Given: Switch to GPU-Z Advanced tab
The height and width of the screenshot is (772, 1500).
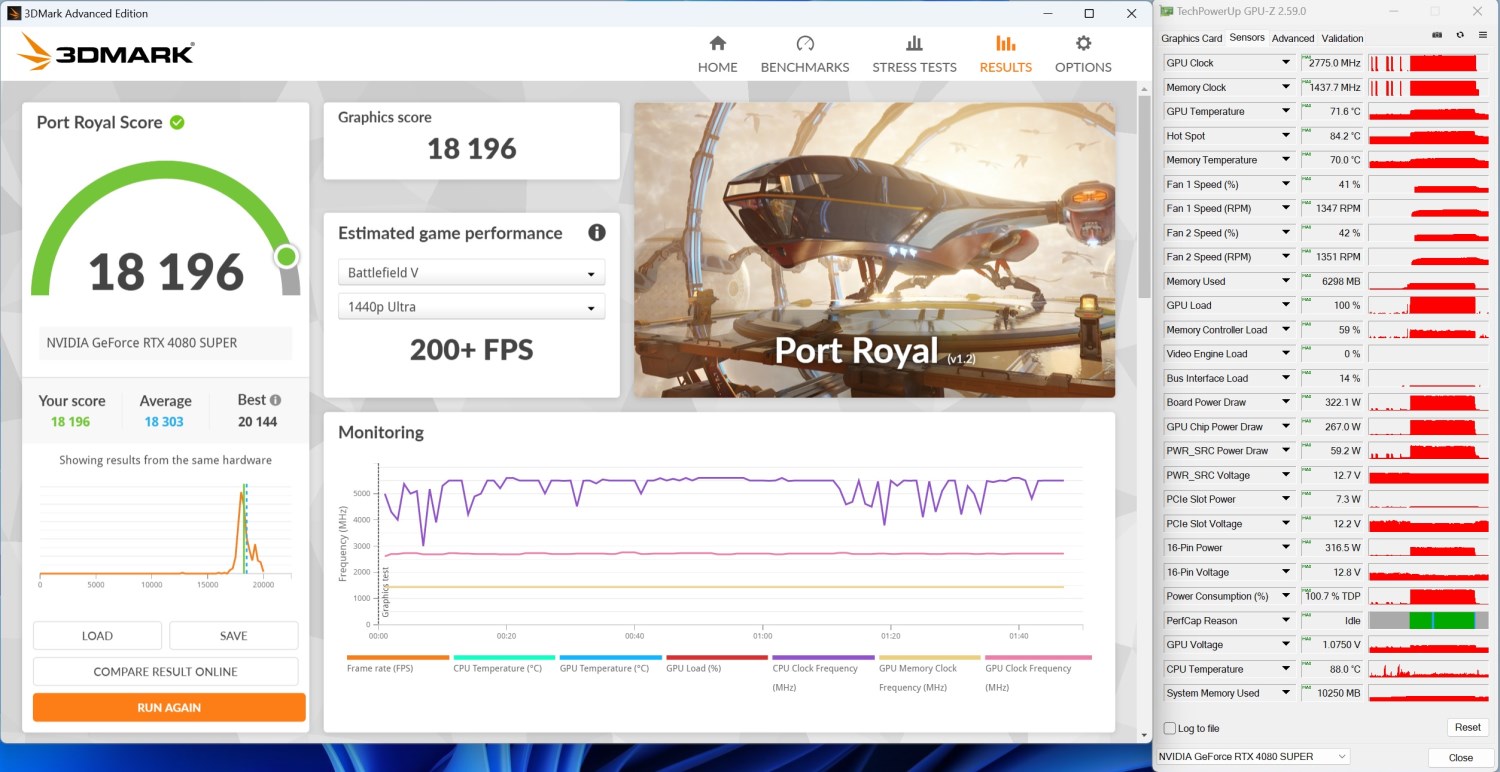Looking at the screenshot, I should (x=1293, y=38).
